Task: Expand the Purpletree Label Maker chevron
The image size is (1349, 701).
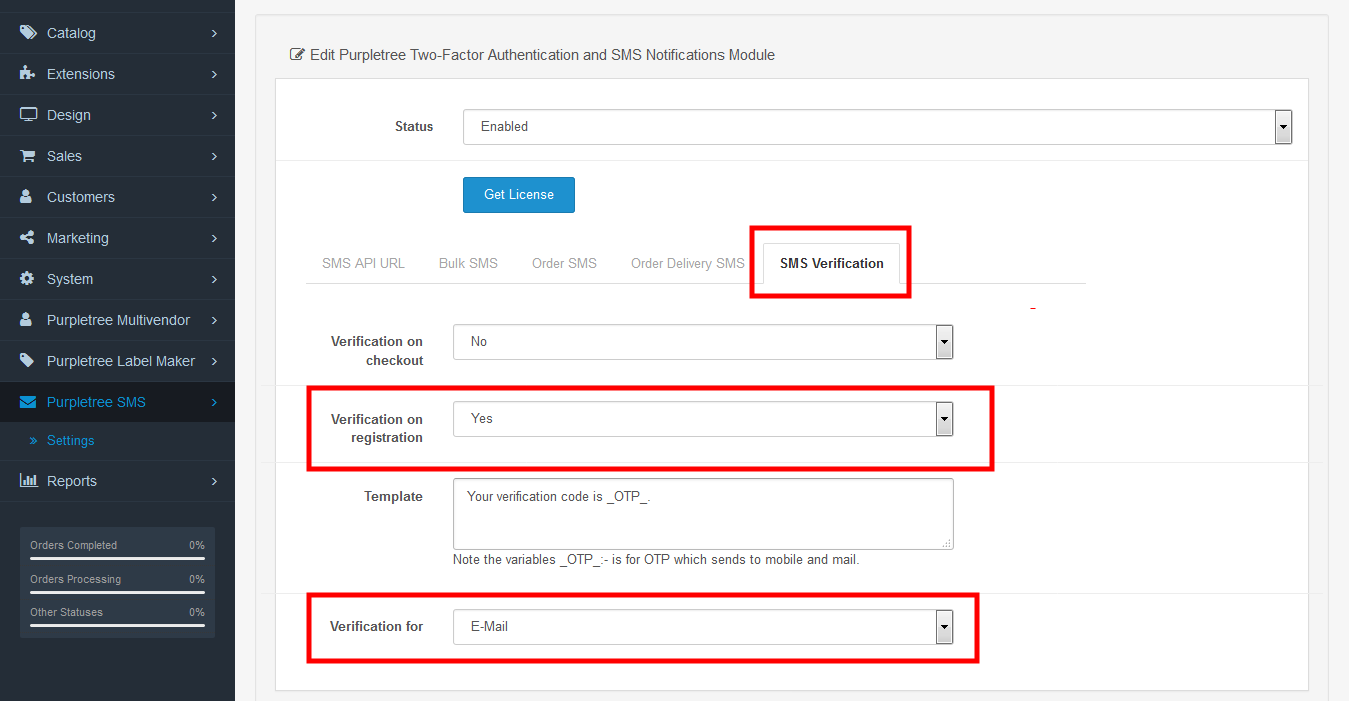Action: 214,361
